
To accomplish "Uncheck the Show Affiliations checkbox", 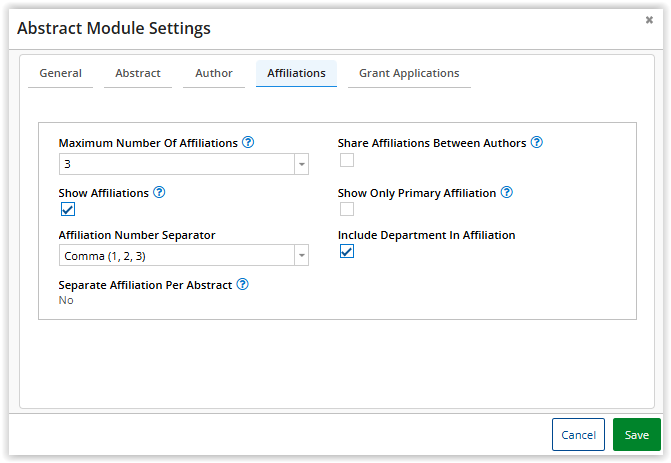I will pyautogui.click(x=67, y=209).
